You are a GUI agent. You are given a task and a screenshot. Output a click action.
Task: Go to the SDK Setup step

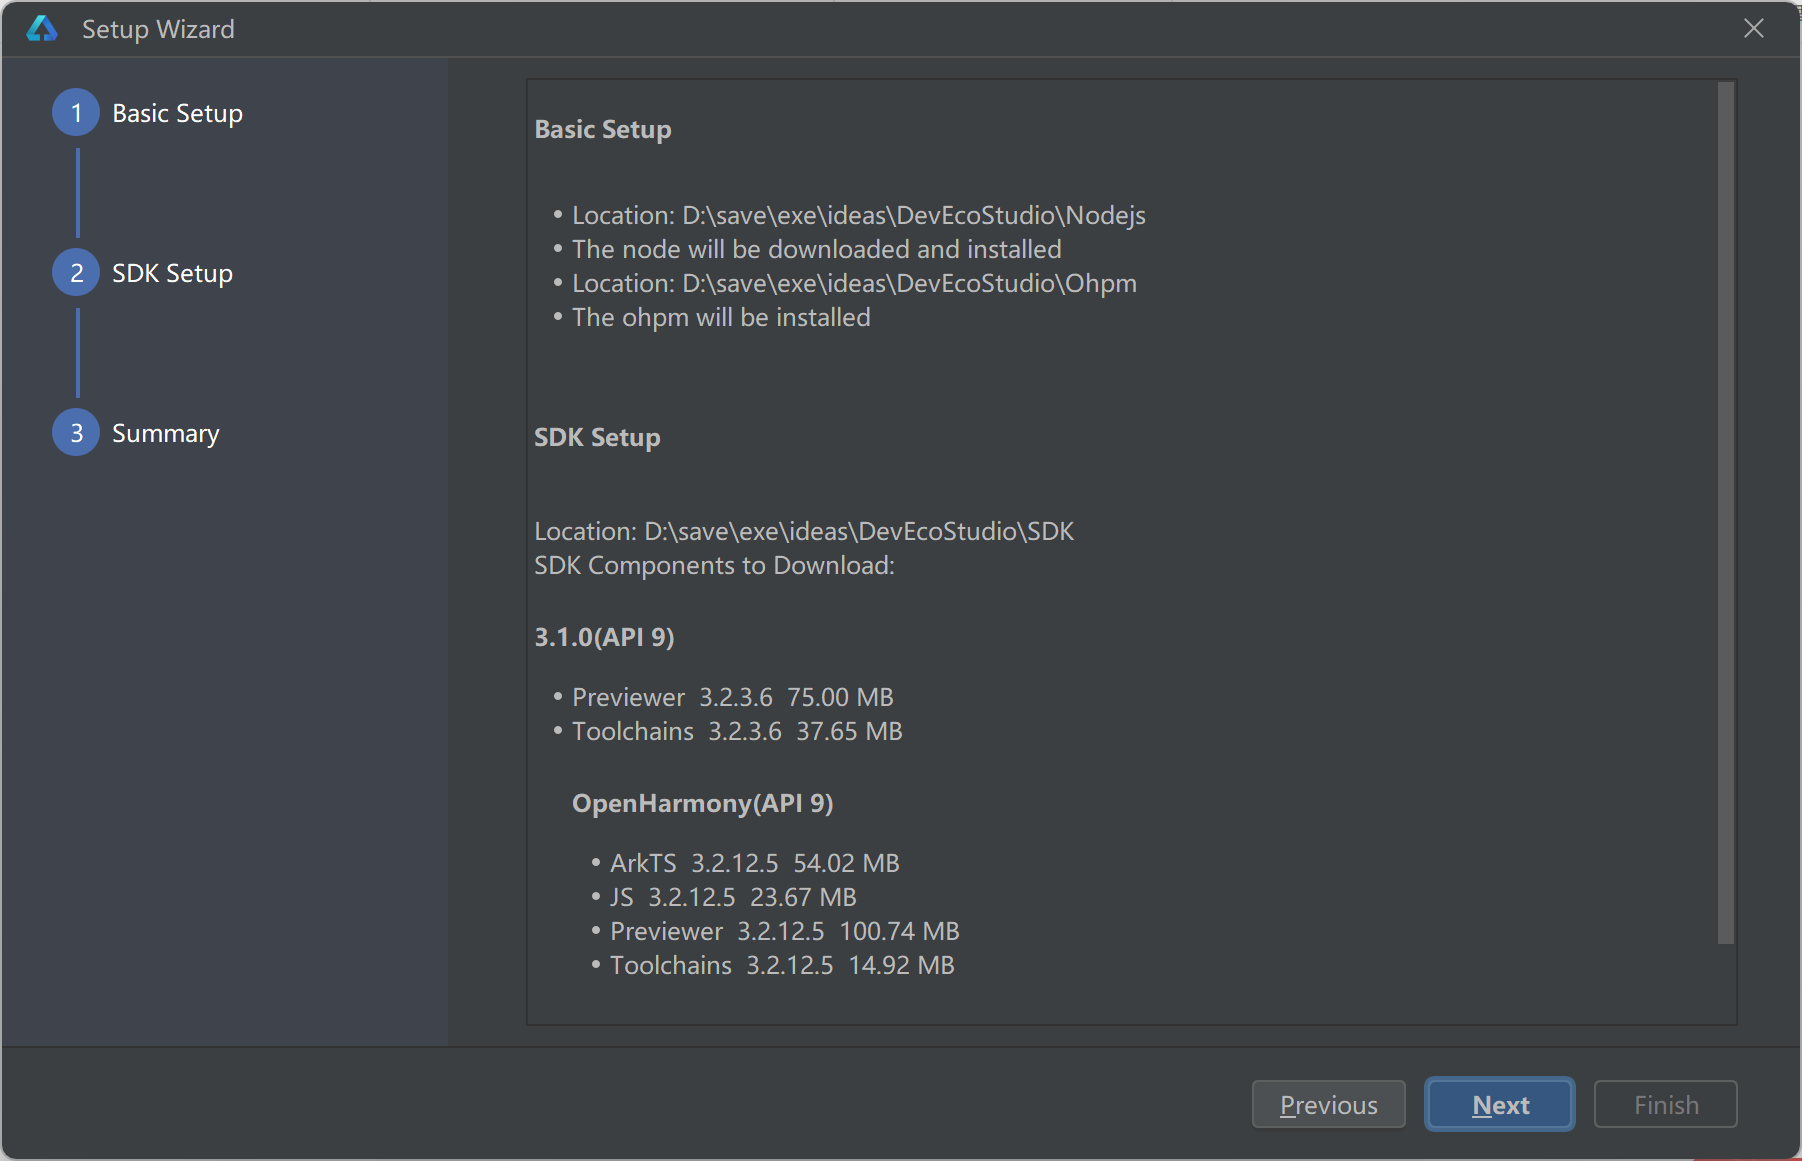[x=172, y=273]
